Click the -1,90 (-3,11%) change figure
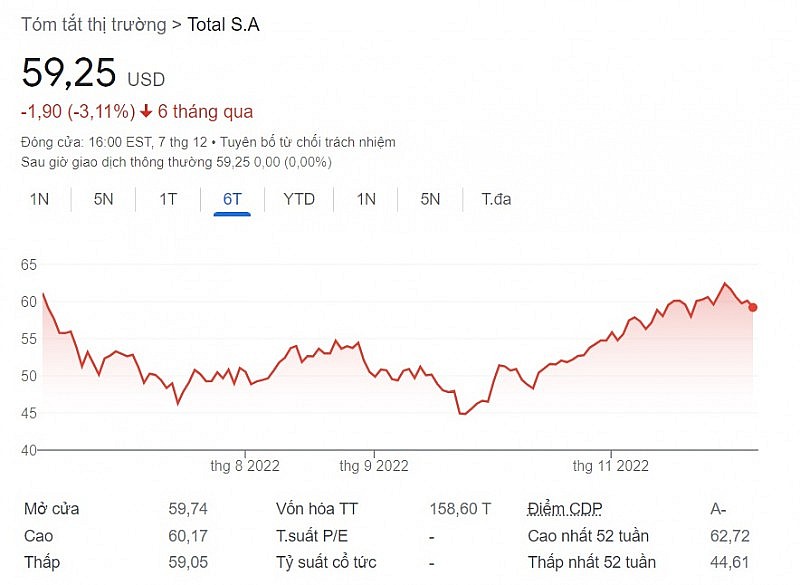The width and height of the screenshot is (800, 585). coord(77,112)
